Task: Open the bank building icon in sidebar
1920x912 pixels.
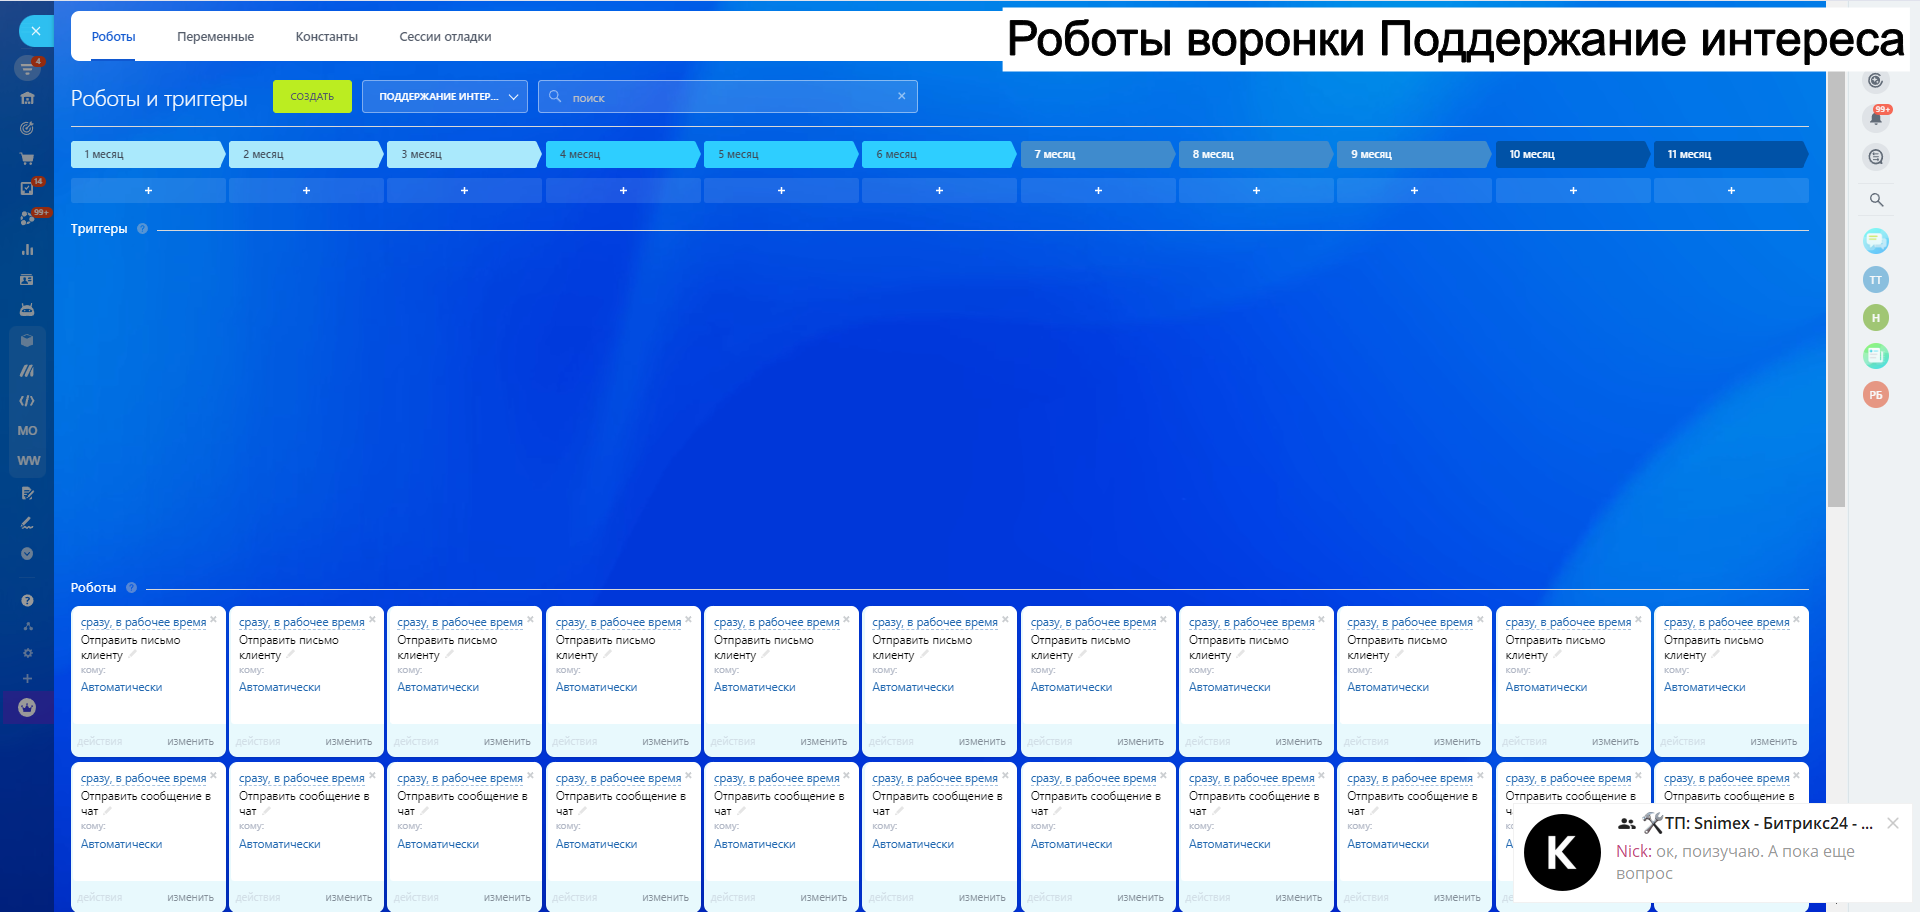Action: coord(27,98)
